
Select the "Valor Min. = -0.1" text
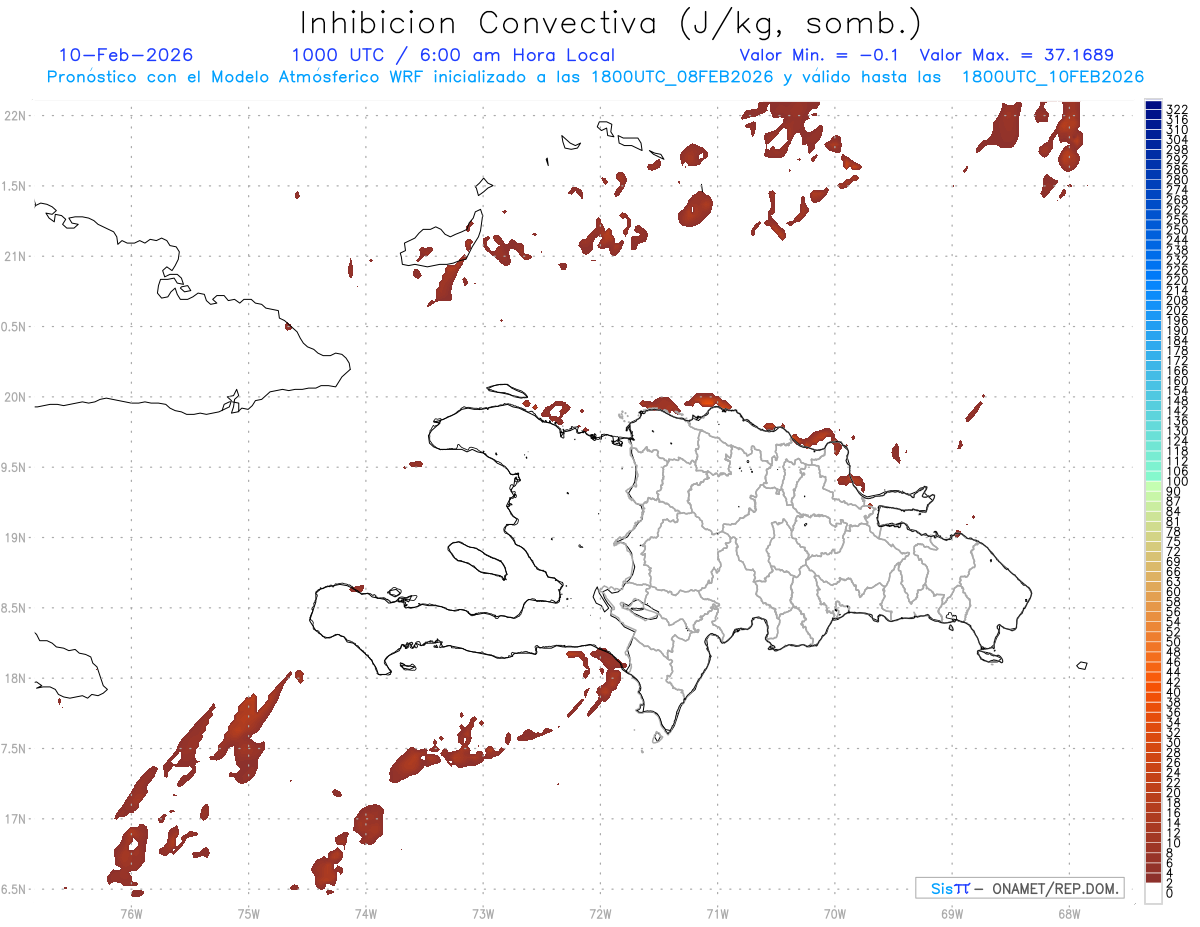tap(821, 55)
